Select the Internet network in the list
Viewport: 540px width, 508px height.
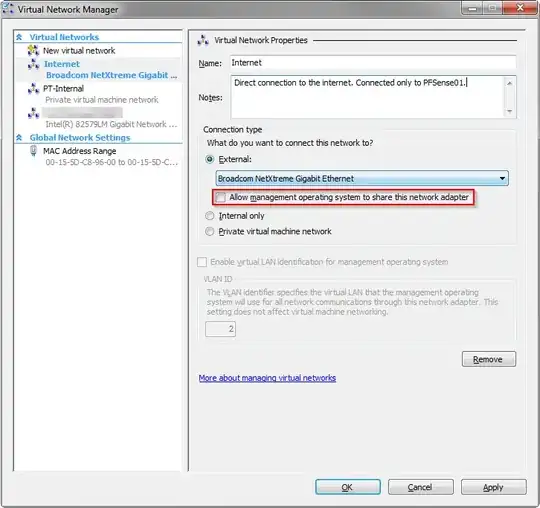[62, 64]
